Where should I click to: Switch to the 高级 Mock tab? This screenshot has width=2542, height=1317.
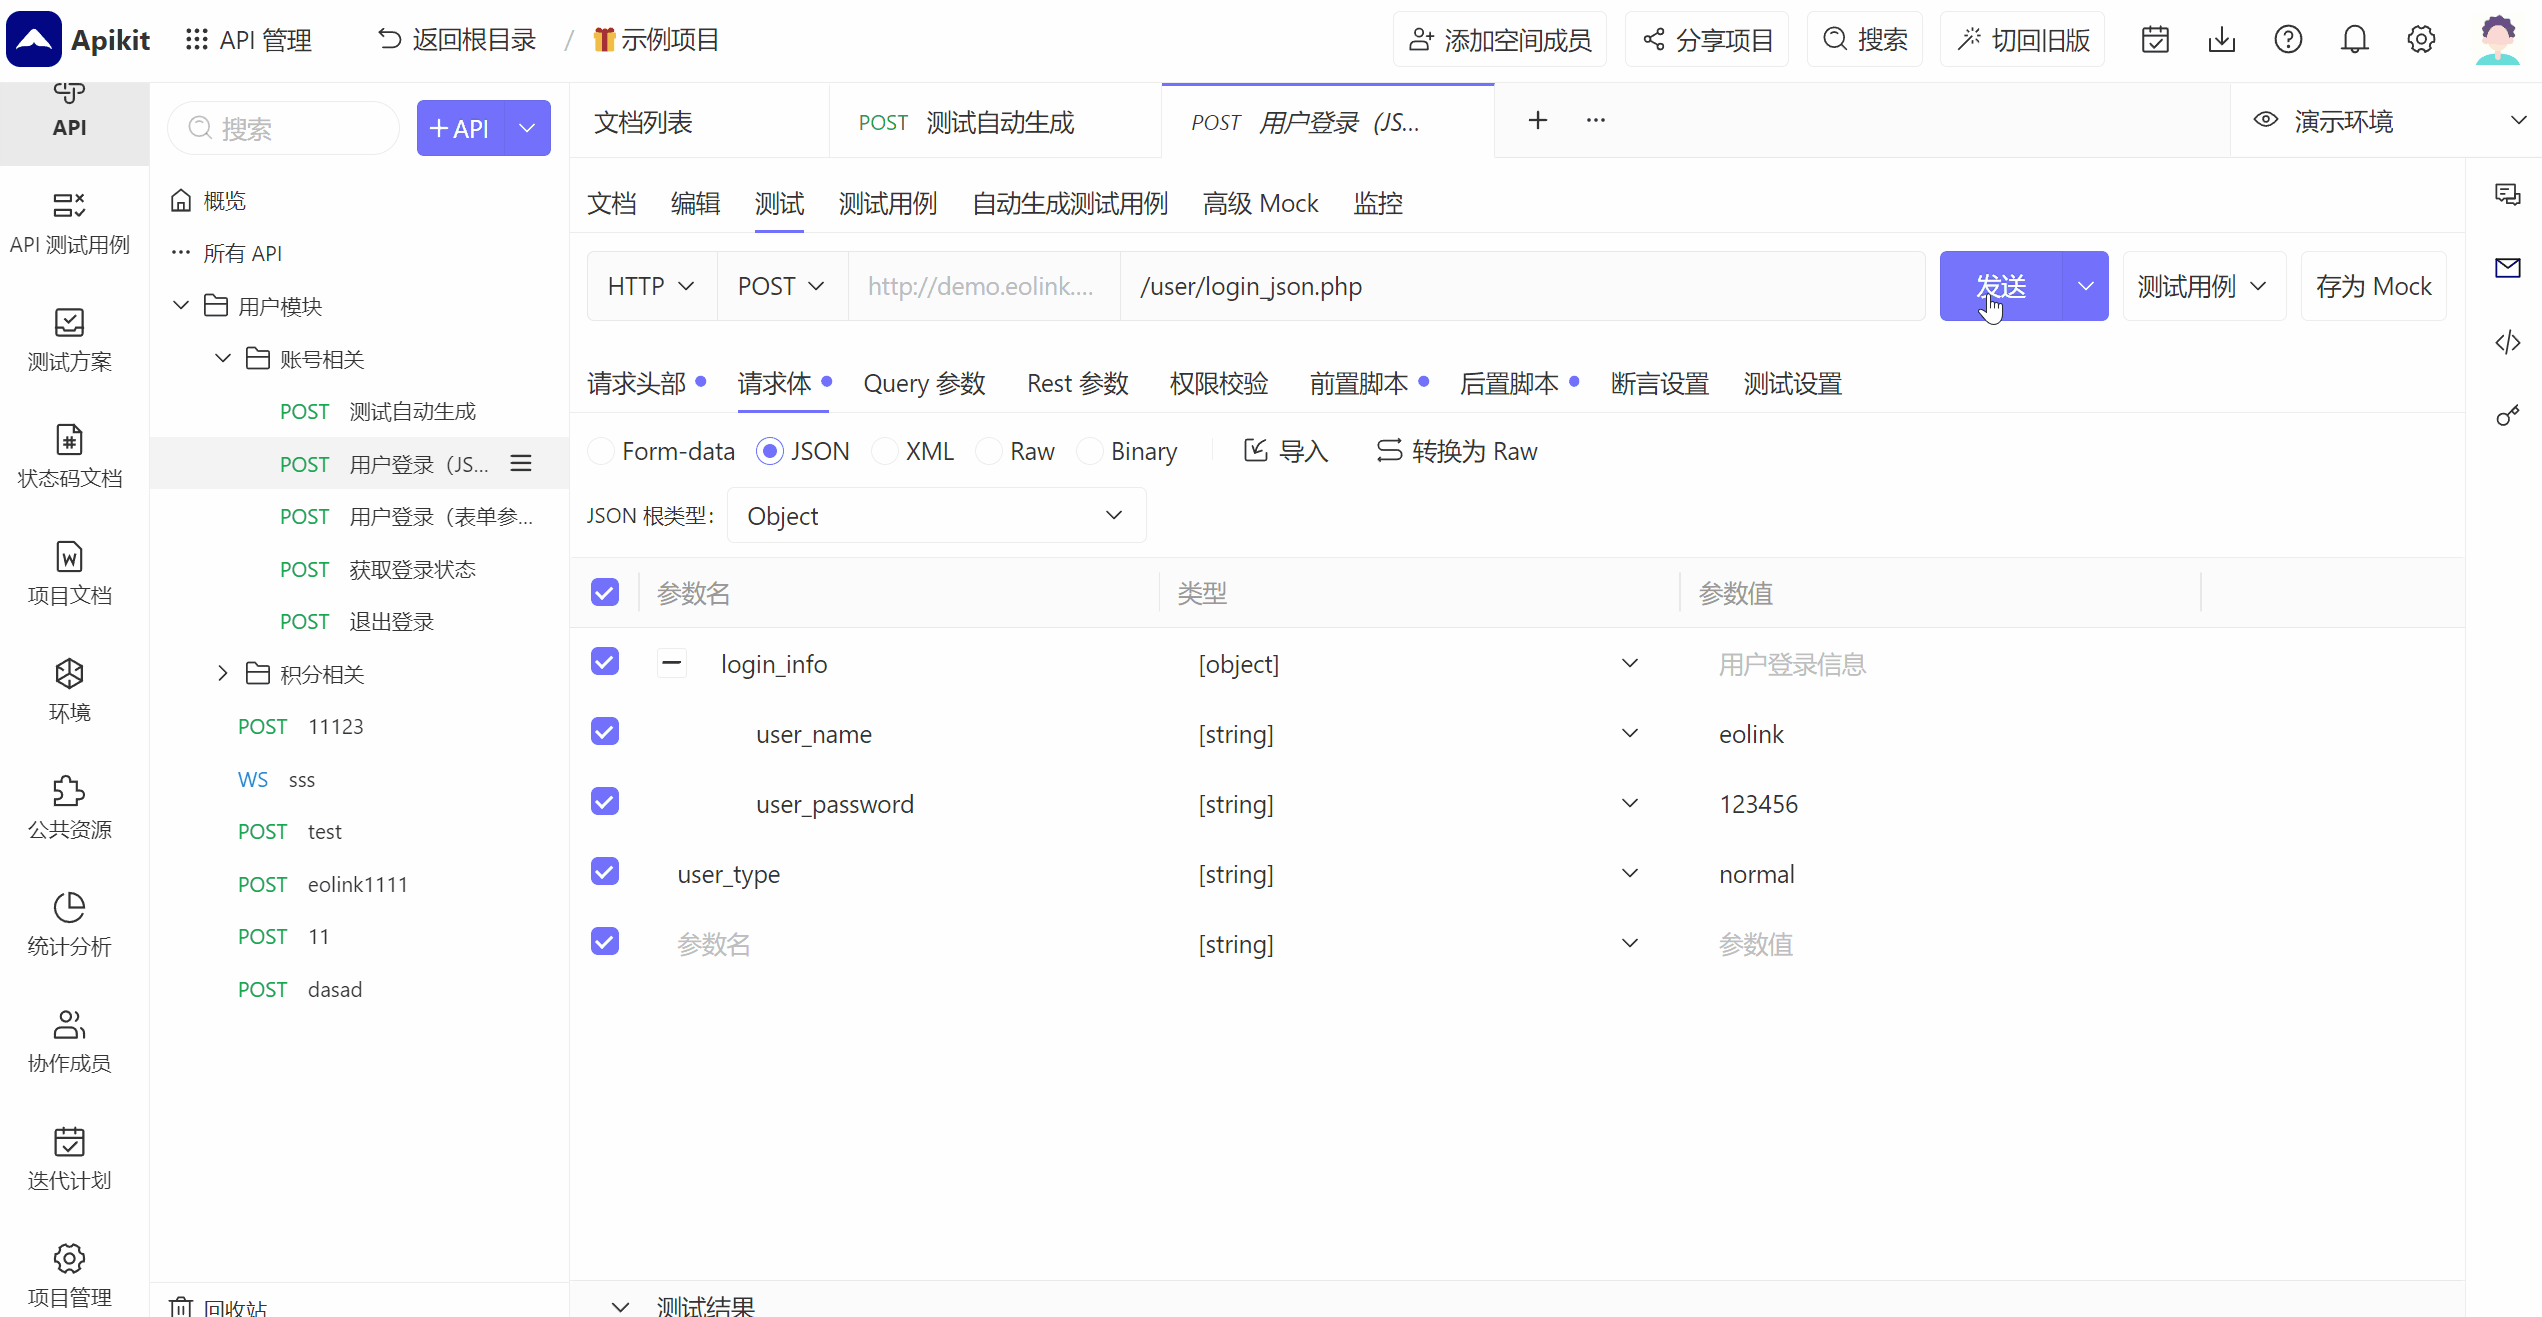[1260, 203]
